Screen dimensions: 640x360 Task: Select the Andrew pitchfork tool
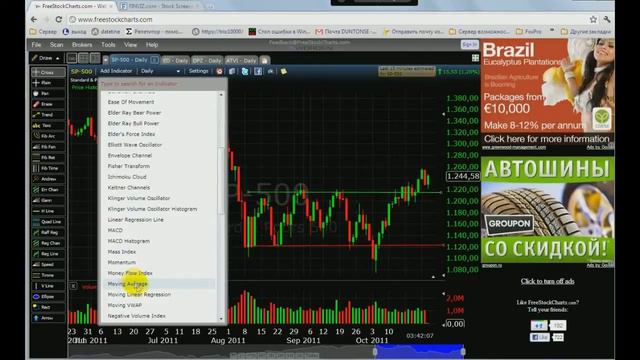[48, 179]
